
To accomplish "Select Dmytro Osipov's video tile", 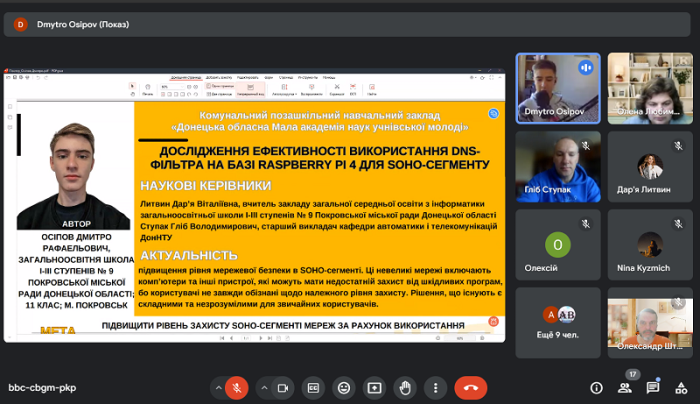I will 558,87.
